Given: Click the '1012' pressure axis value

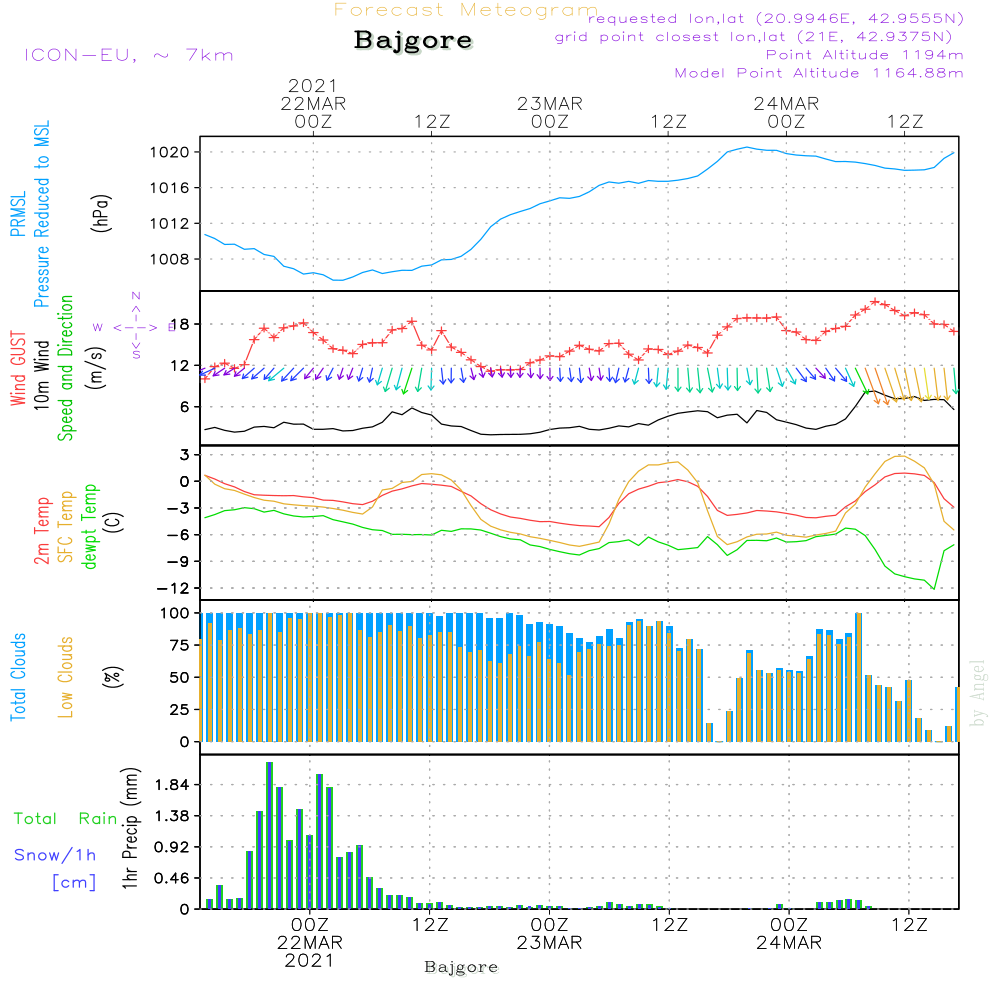Looking at the screenshot, I should (169, 224).
